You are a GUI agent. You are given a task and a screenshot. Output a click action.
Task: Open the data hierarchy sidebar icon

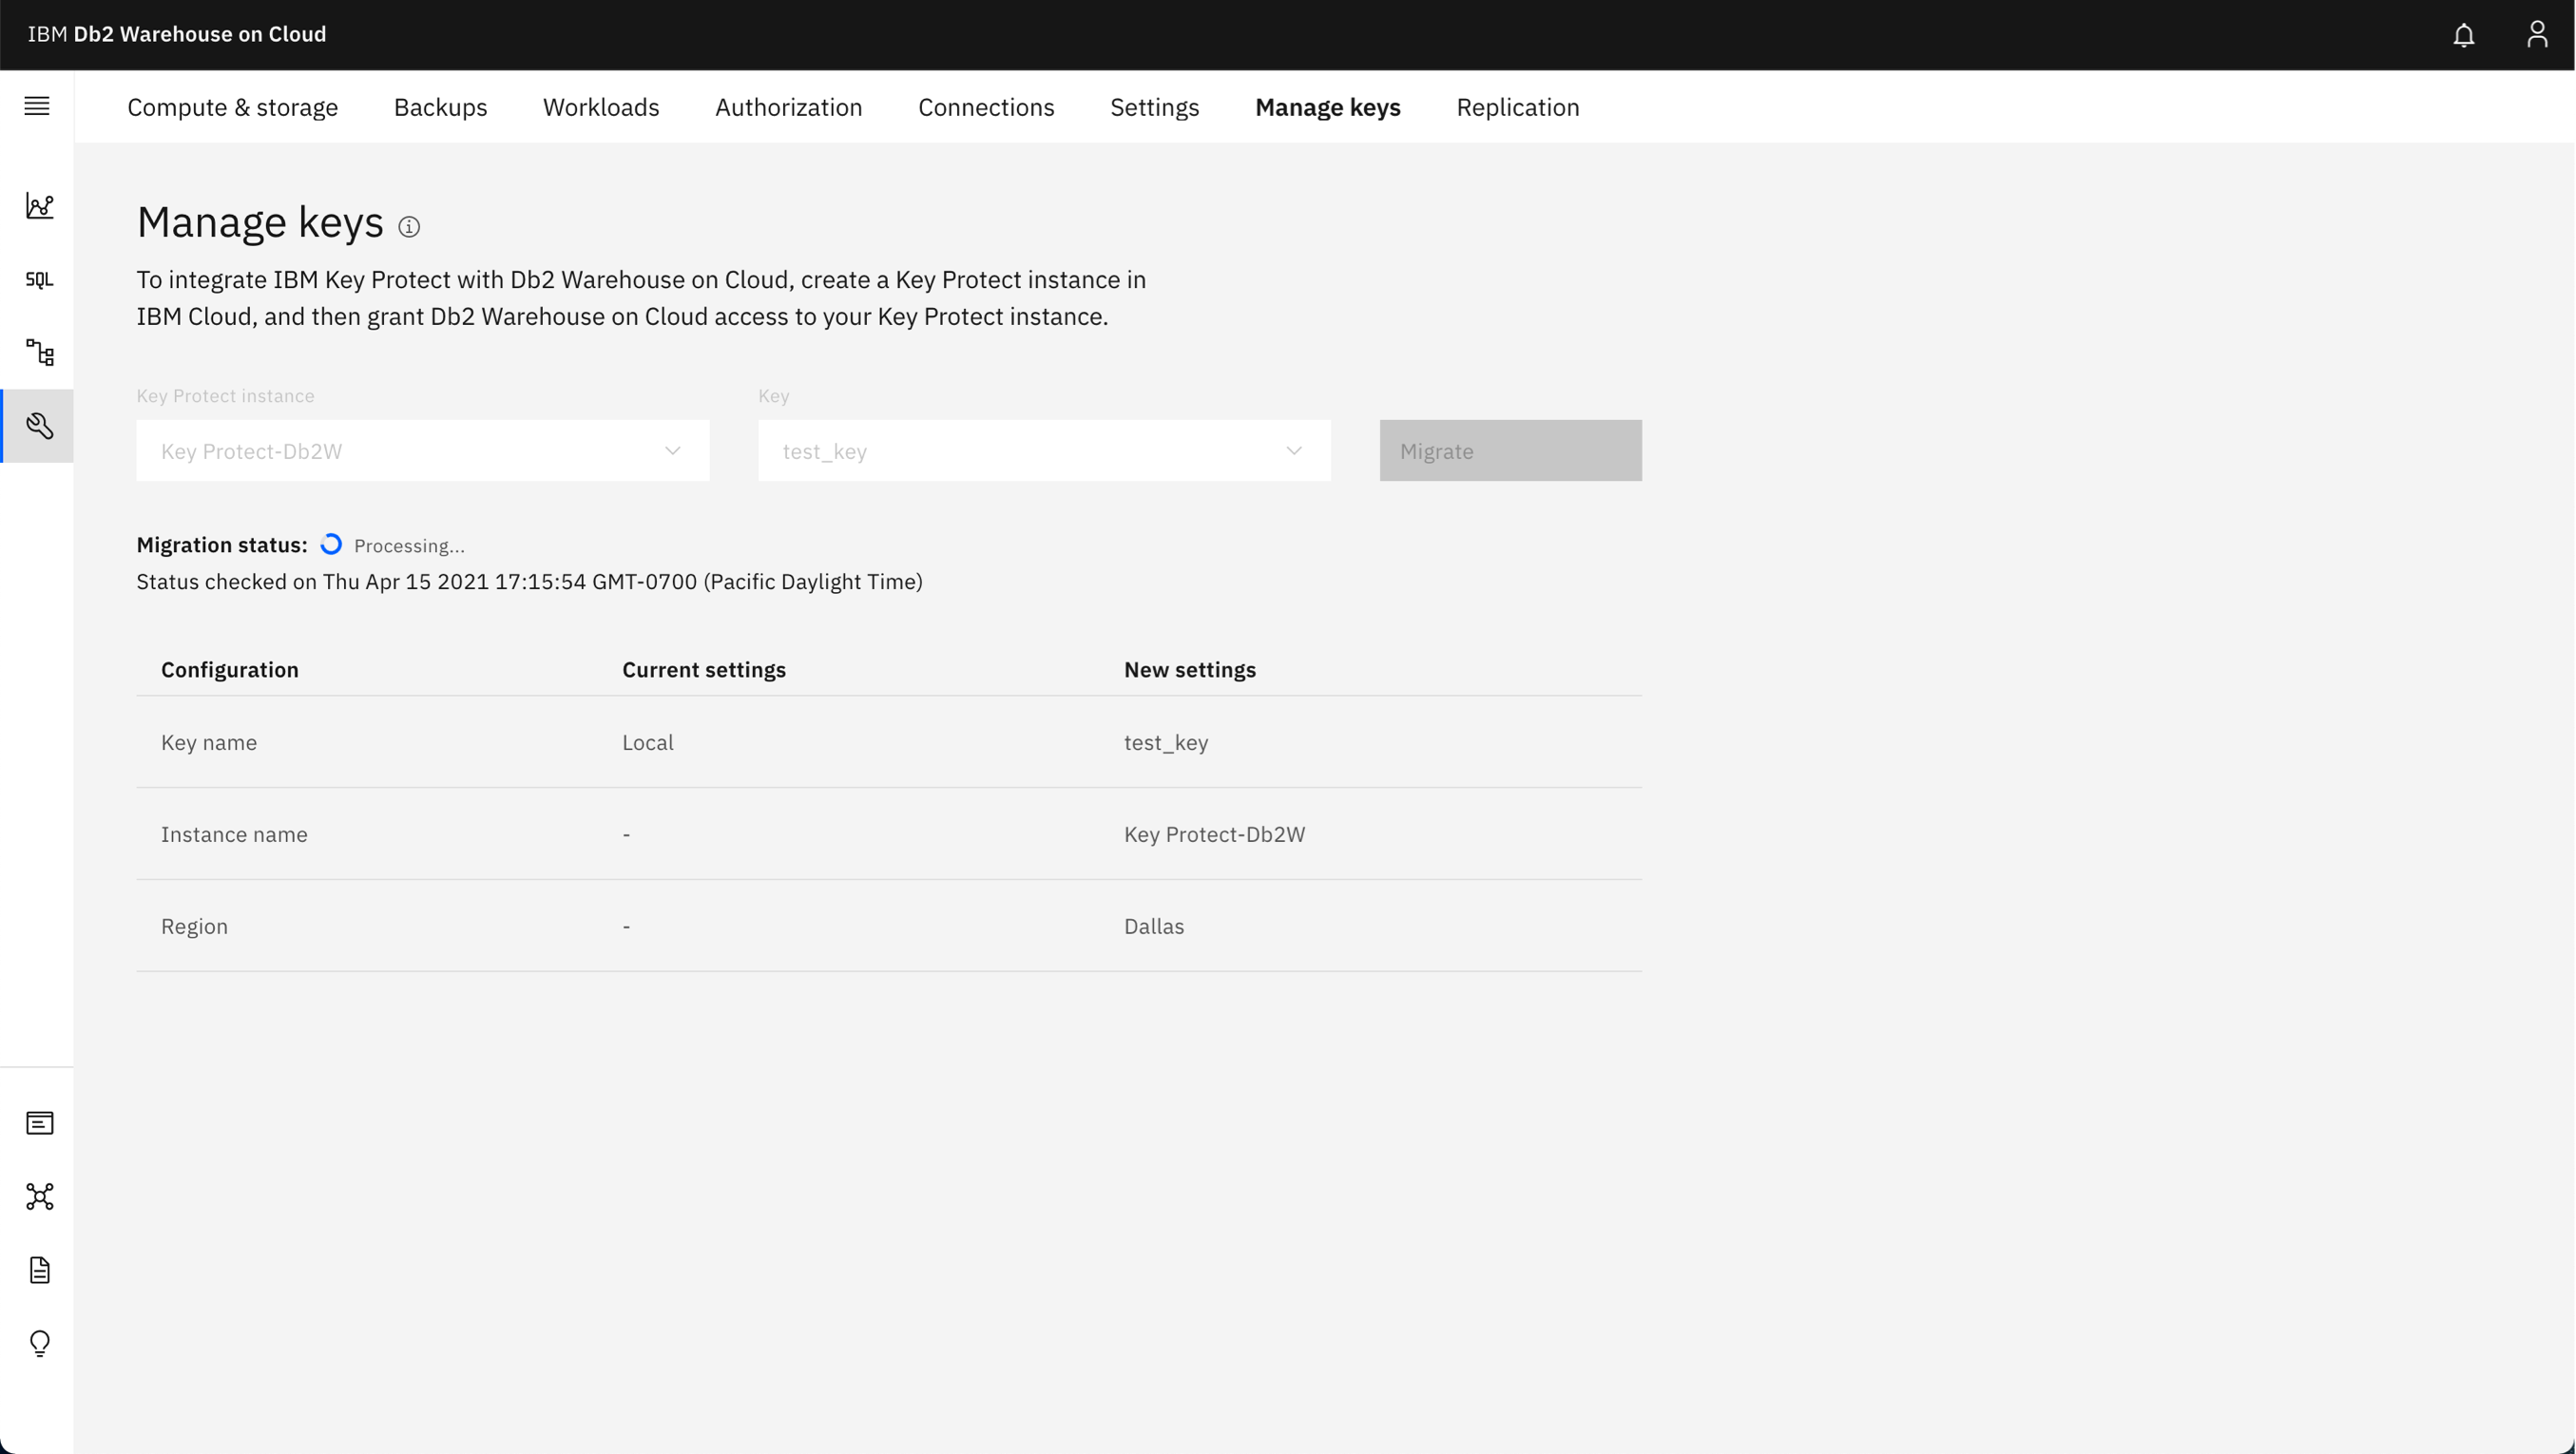[39, 353]
